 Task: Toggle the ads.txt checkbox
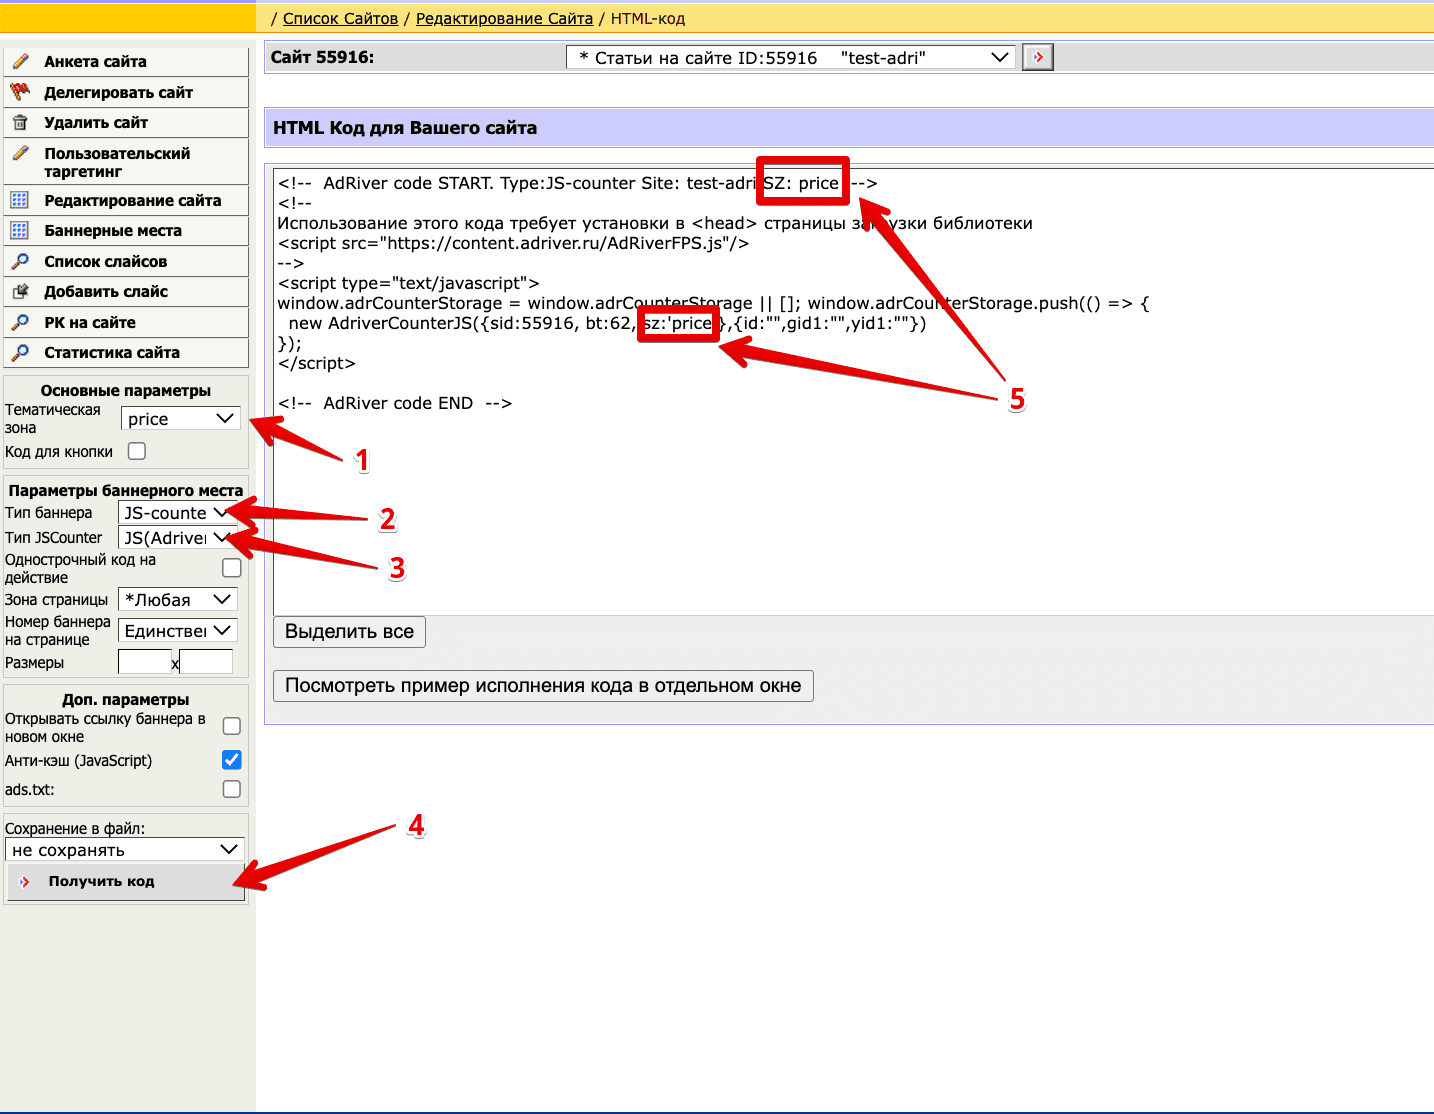tap(232, 789)
